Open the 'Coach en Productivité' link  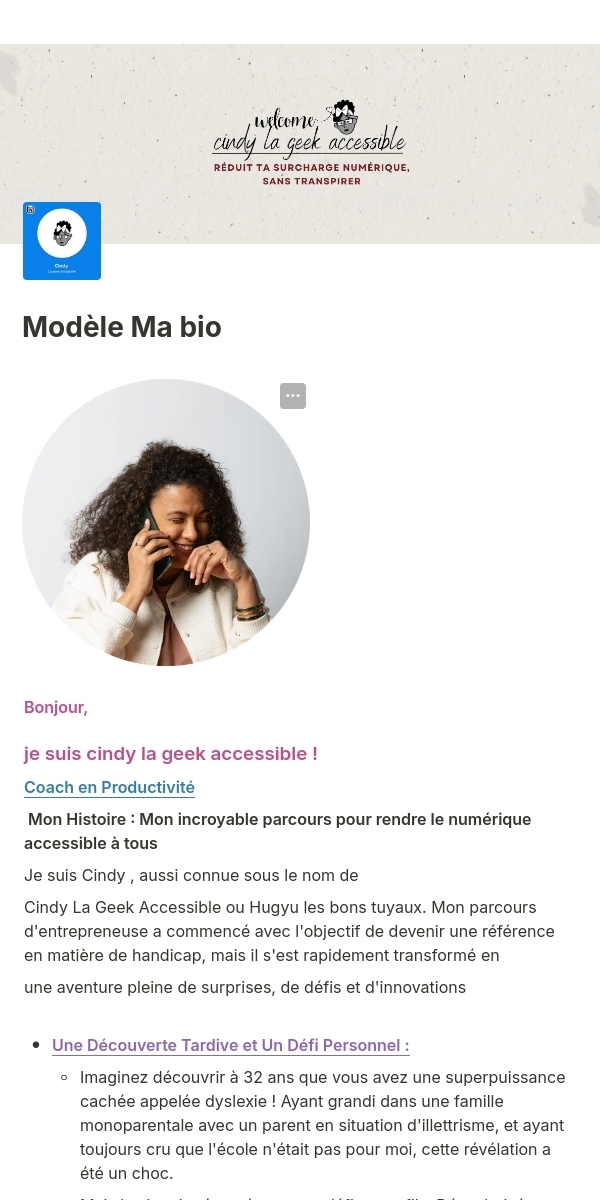pos(109,787)
